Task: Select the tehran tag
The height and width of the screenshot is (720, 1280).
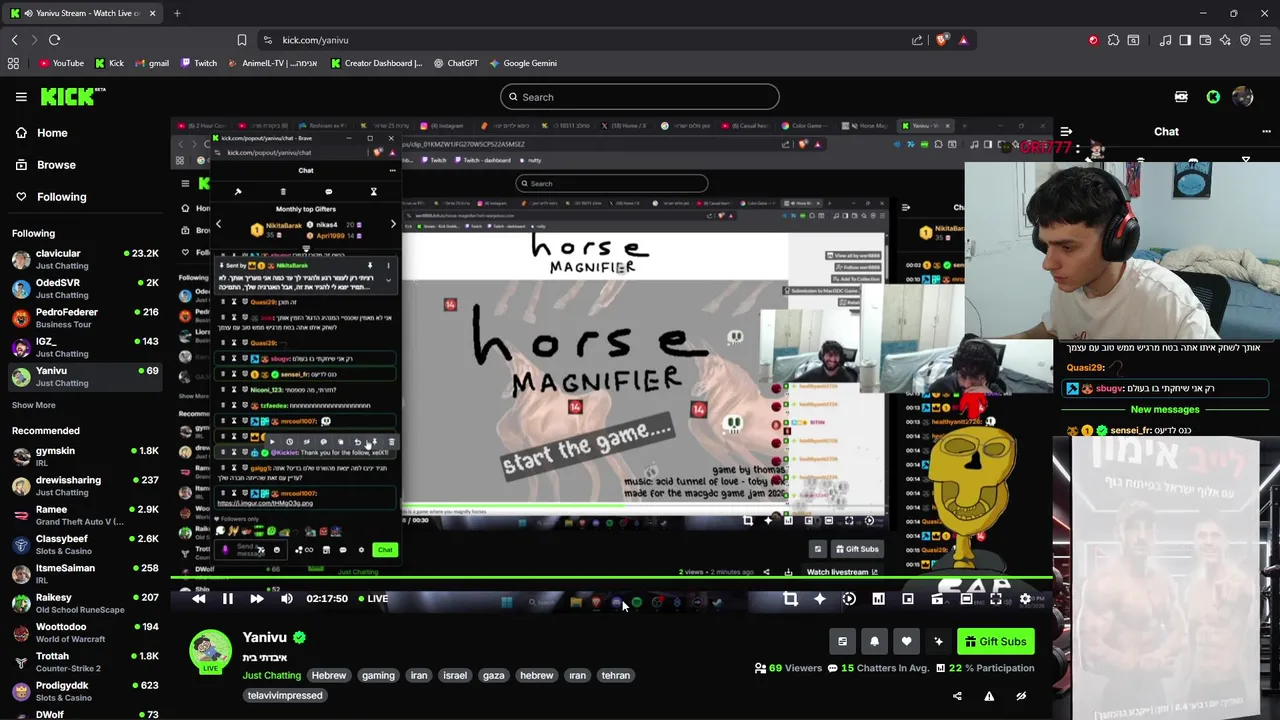Action: (x=616, y=675)
